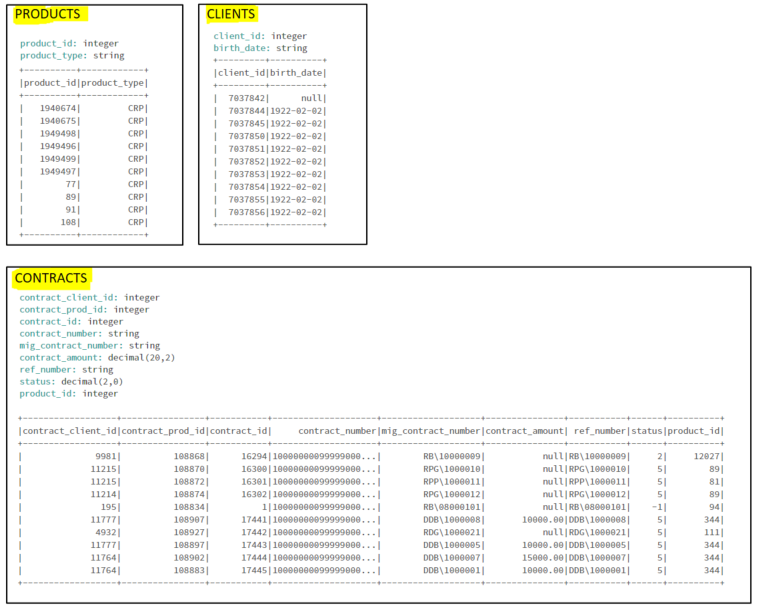The height and width of the screenshot is (611, 760).
Task: Select client_id 7037842 in CLIENTS table
Action: 247,98
